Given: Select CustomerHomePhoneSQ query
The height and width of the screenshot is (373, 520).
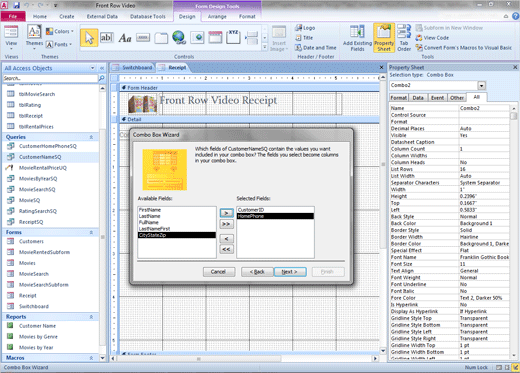Looking at the screenshot, I should [x=48, y=146].
